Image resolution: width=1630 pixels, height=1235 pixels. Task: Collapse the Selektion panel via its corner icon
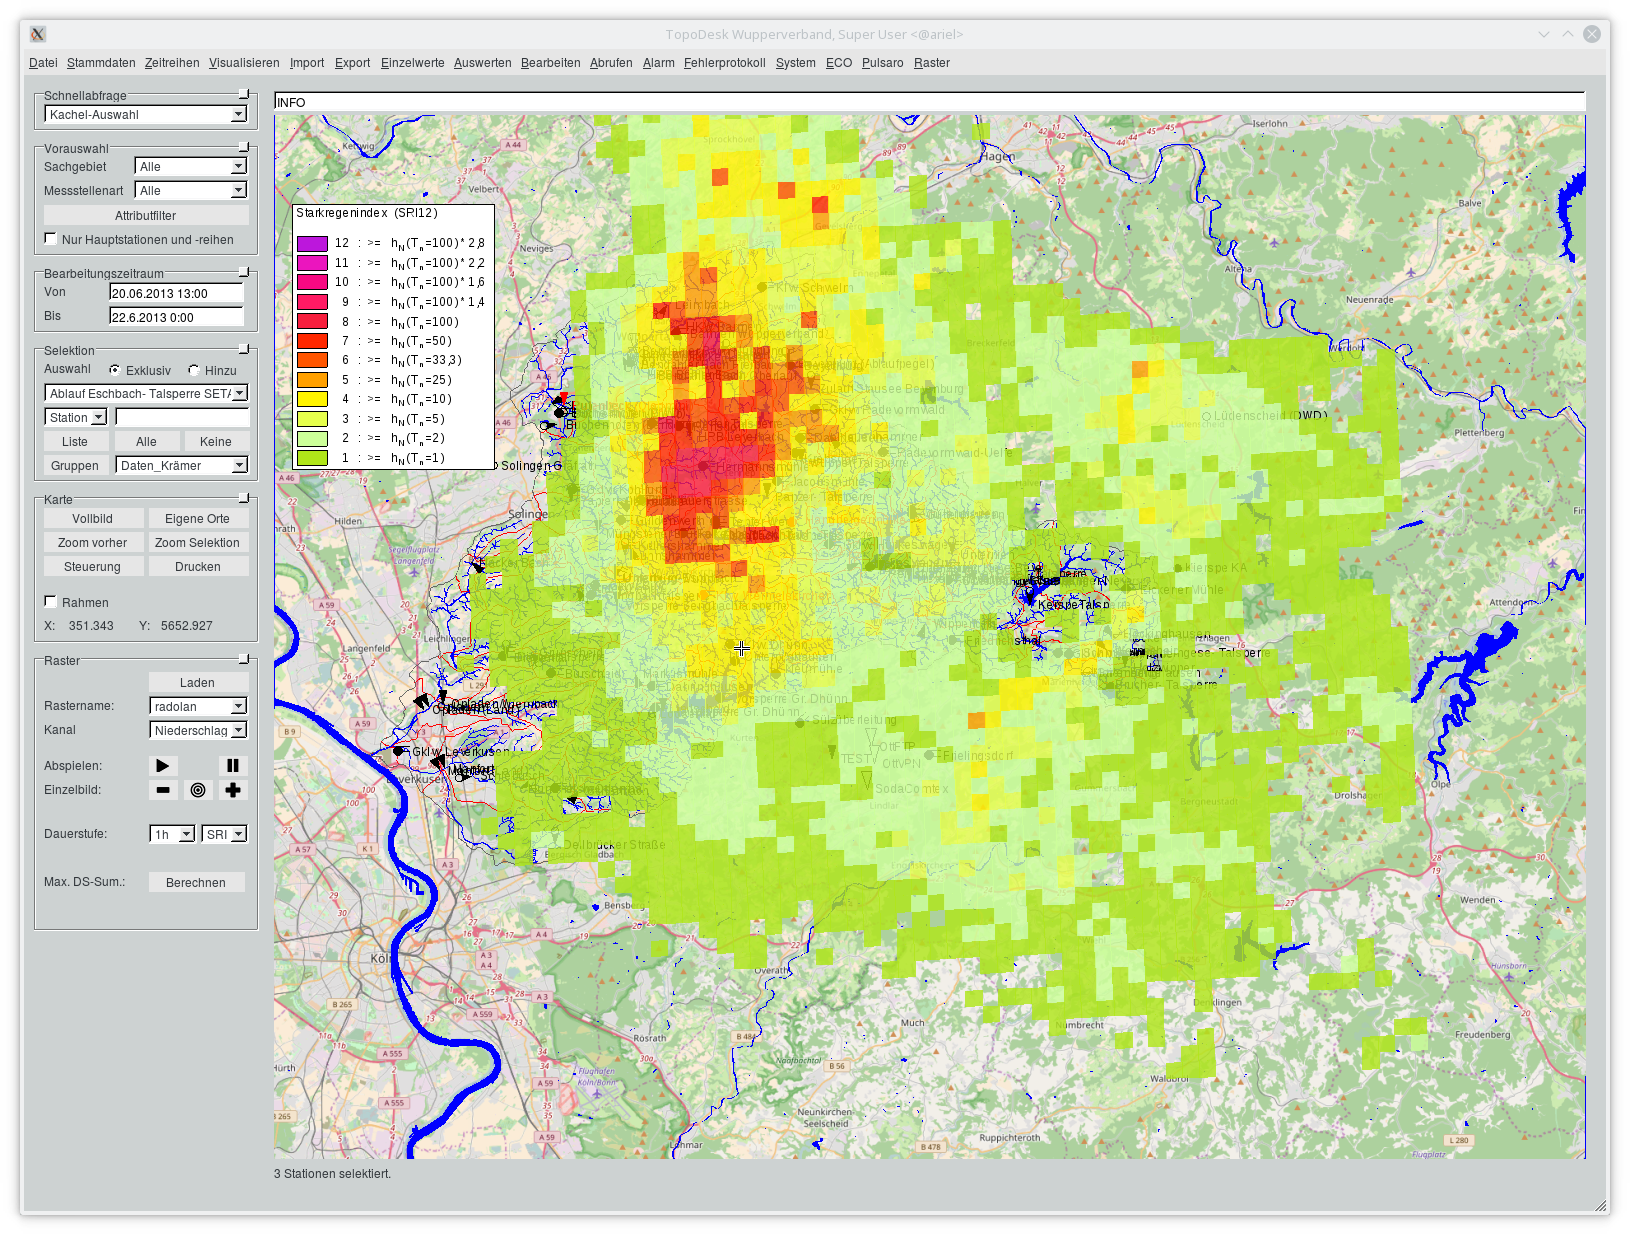click(244, 350)
